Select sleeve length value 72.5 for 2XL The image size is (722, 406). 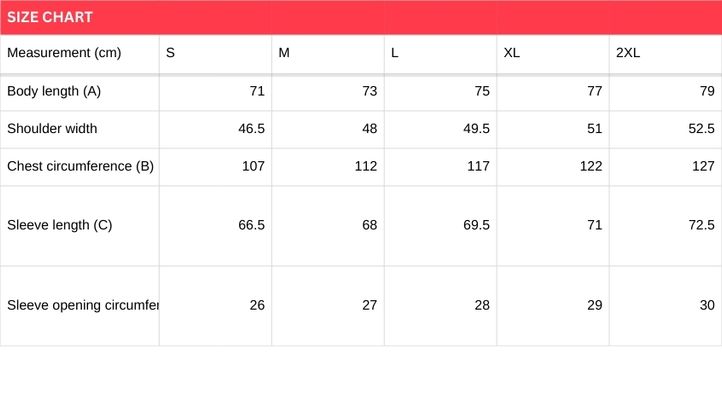(701, 225)
